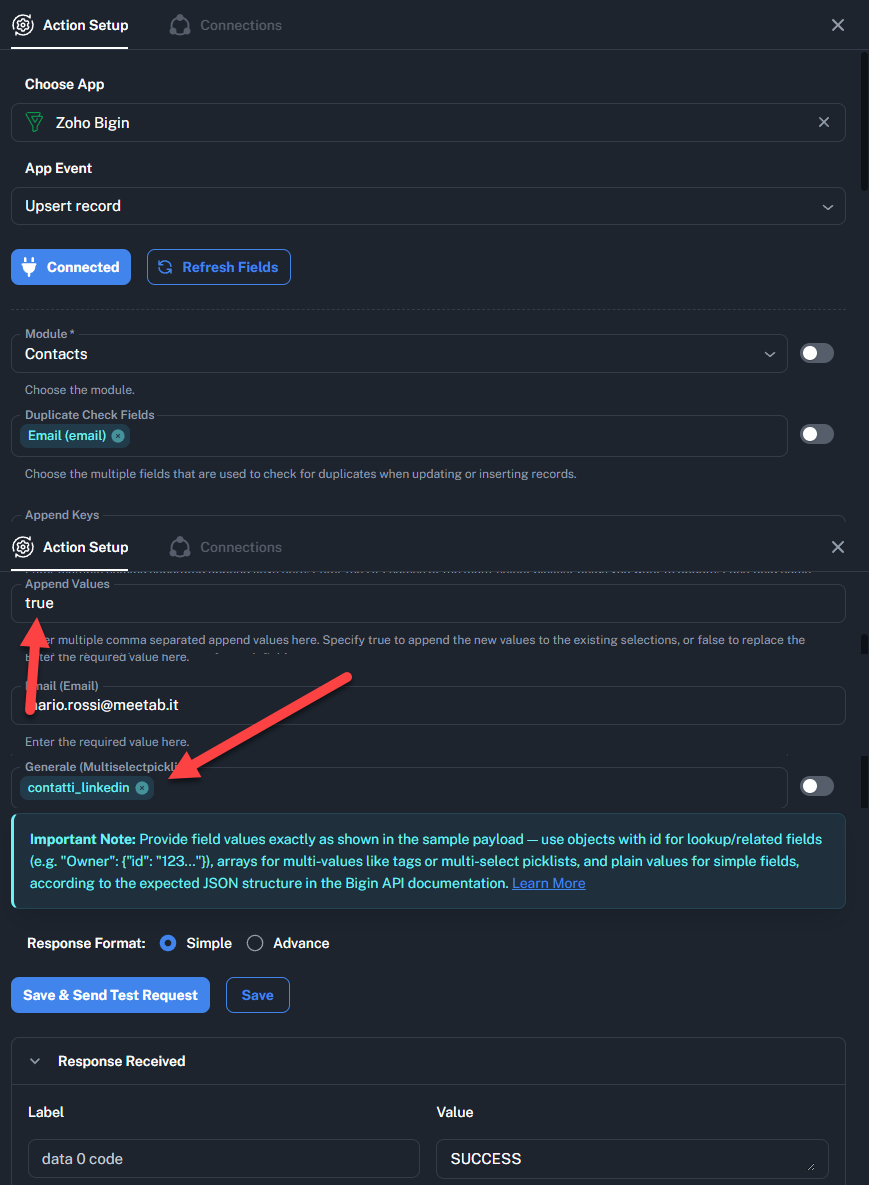869x1185 pixels.
Task: Toggle the Duplicate Check Fields switch
Action: pos(816,434)
